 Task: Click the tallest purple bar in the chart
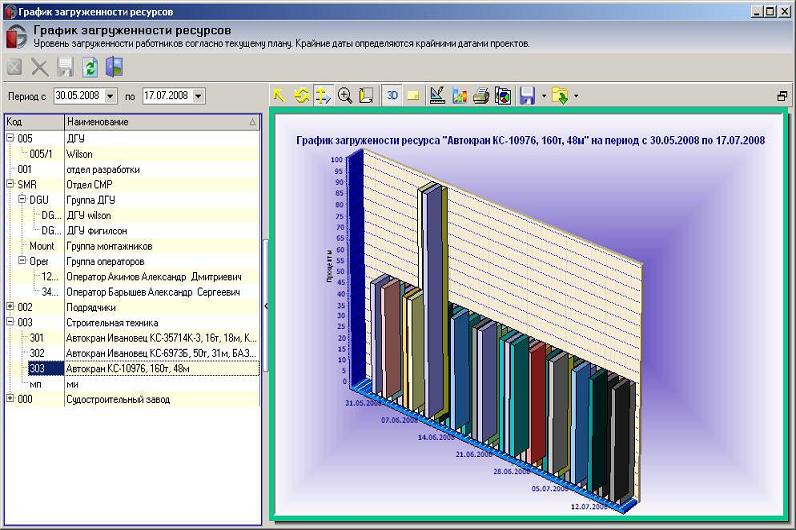point(433,300)
